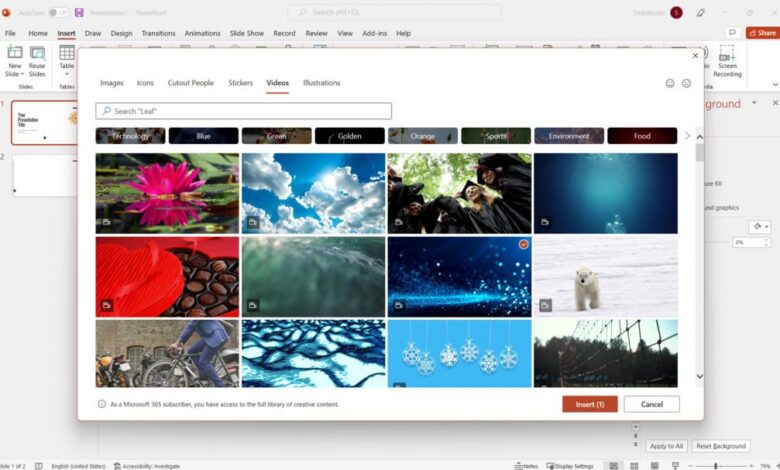Select the Sports category chip
Image resolution: width=780 pixels, height=470 pixels.
(x=496, y=136)
